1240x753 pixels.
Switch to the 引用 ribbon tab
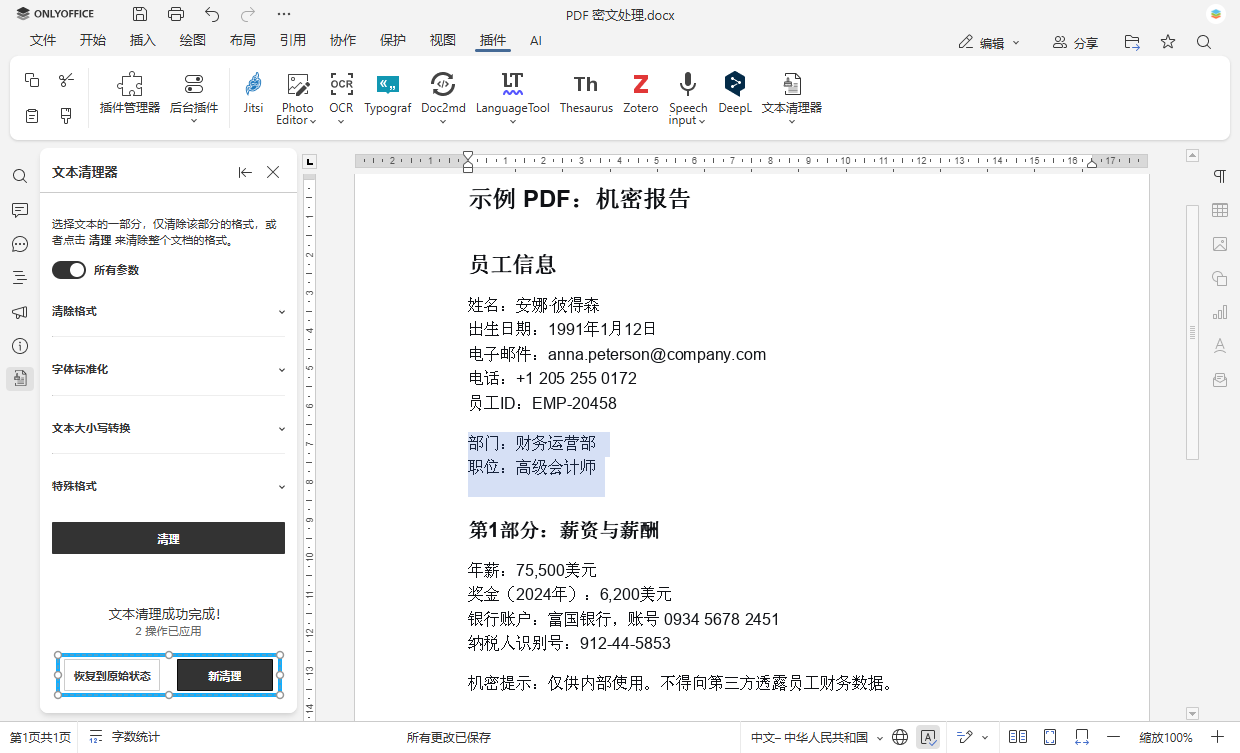click(x=293, y=40)
